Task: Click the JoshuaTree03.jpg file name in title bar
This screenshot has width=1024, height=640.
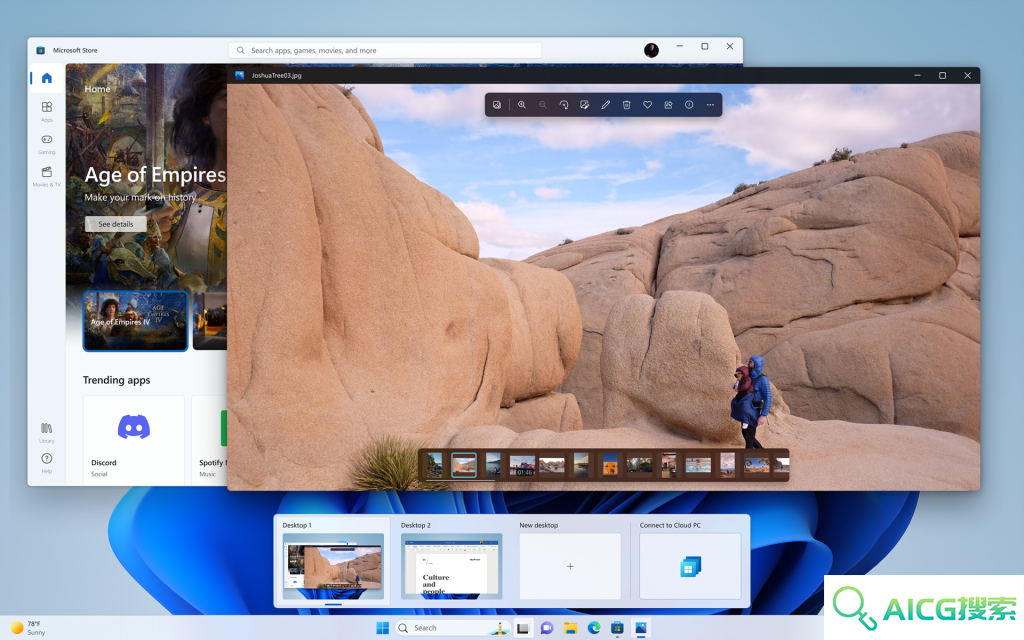Action: tap(276, 76)
